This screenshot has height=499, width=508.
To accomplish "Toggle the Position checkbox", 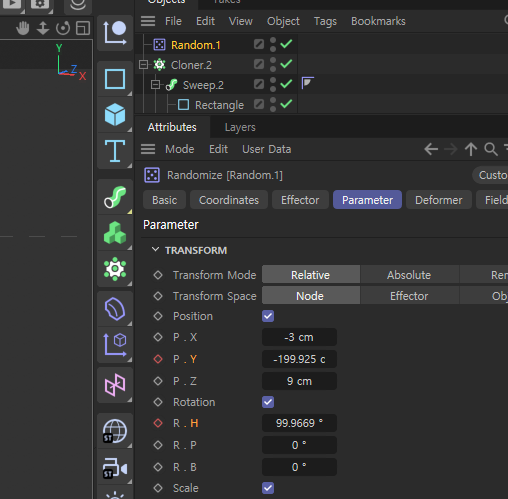I will (268, 316).
